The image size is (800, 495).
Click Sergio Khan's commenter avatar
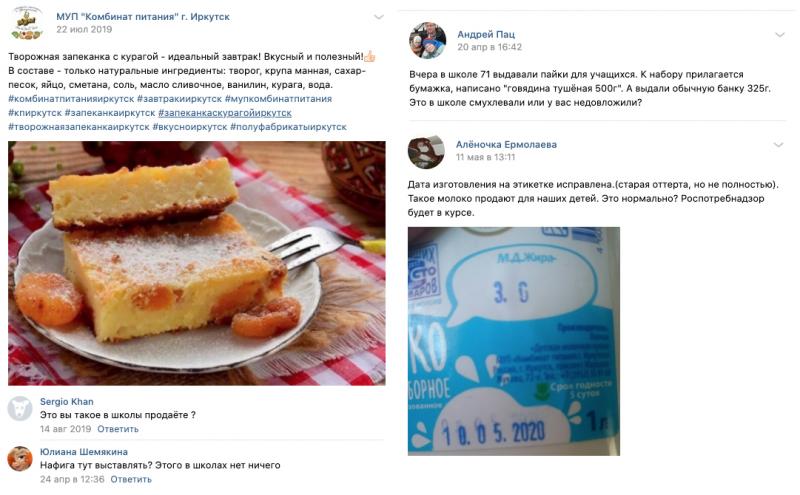coord(20,409)
